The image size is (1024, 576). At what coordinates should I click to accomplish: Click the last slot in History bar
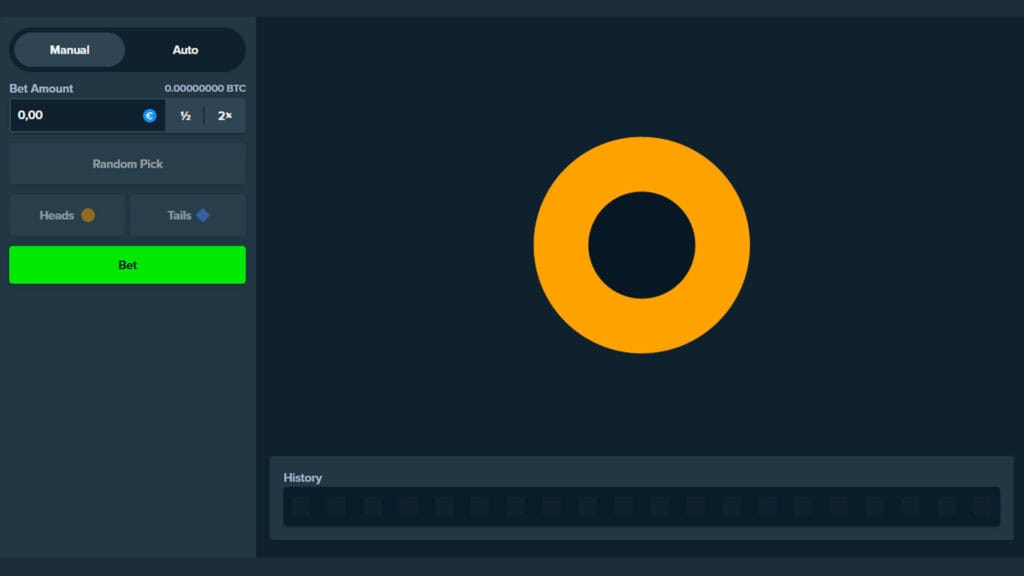click(982, 506)
